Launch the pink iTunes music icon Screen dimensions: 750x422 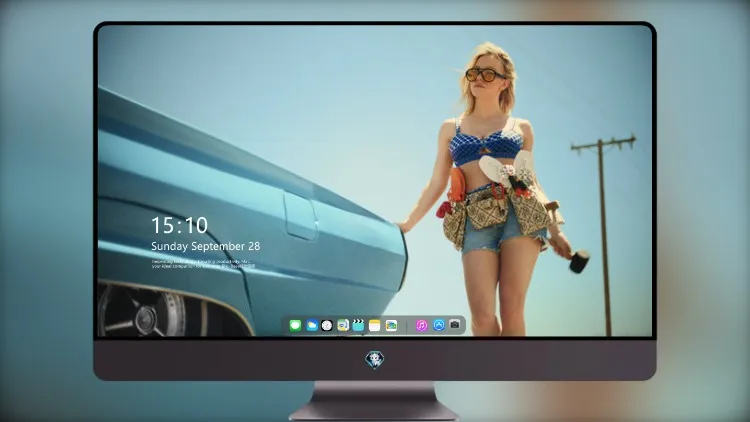(421, 325)
